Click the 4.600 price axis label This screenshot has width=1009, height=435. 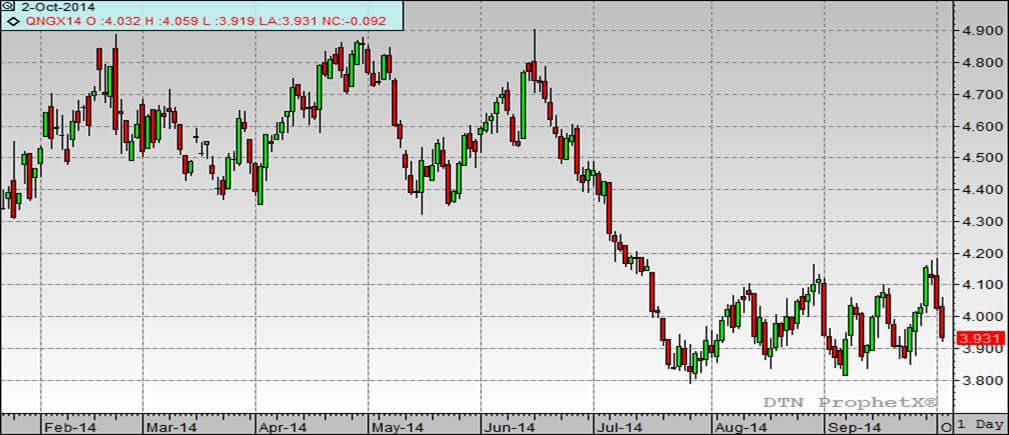981,126
